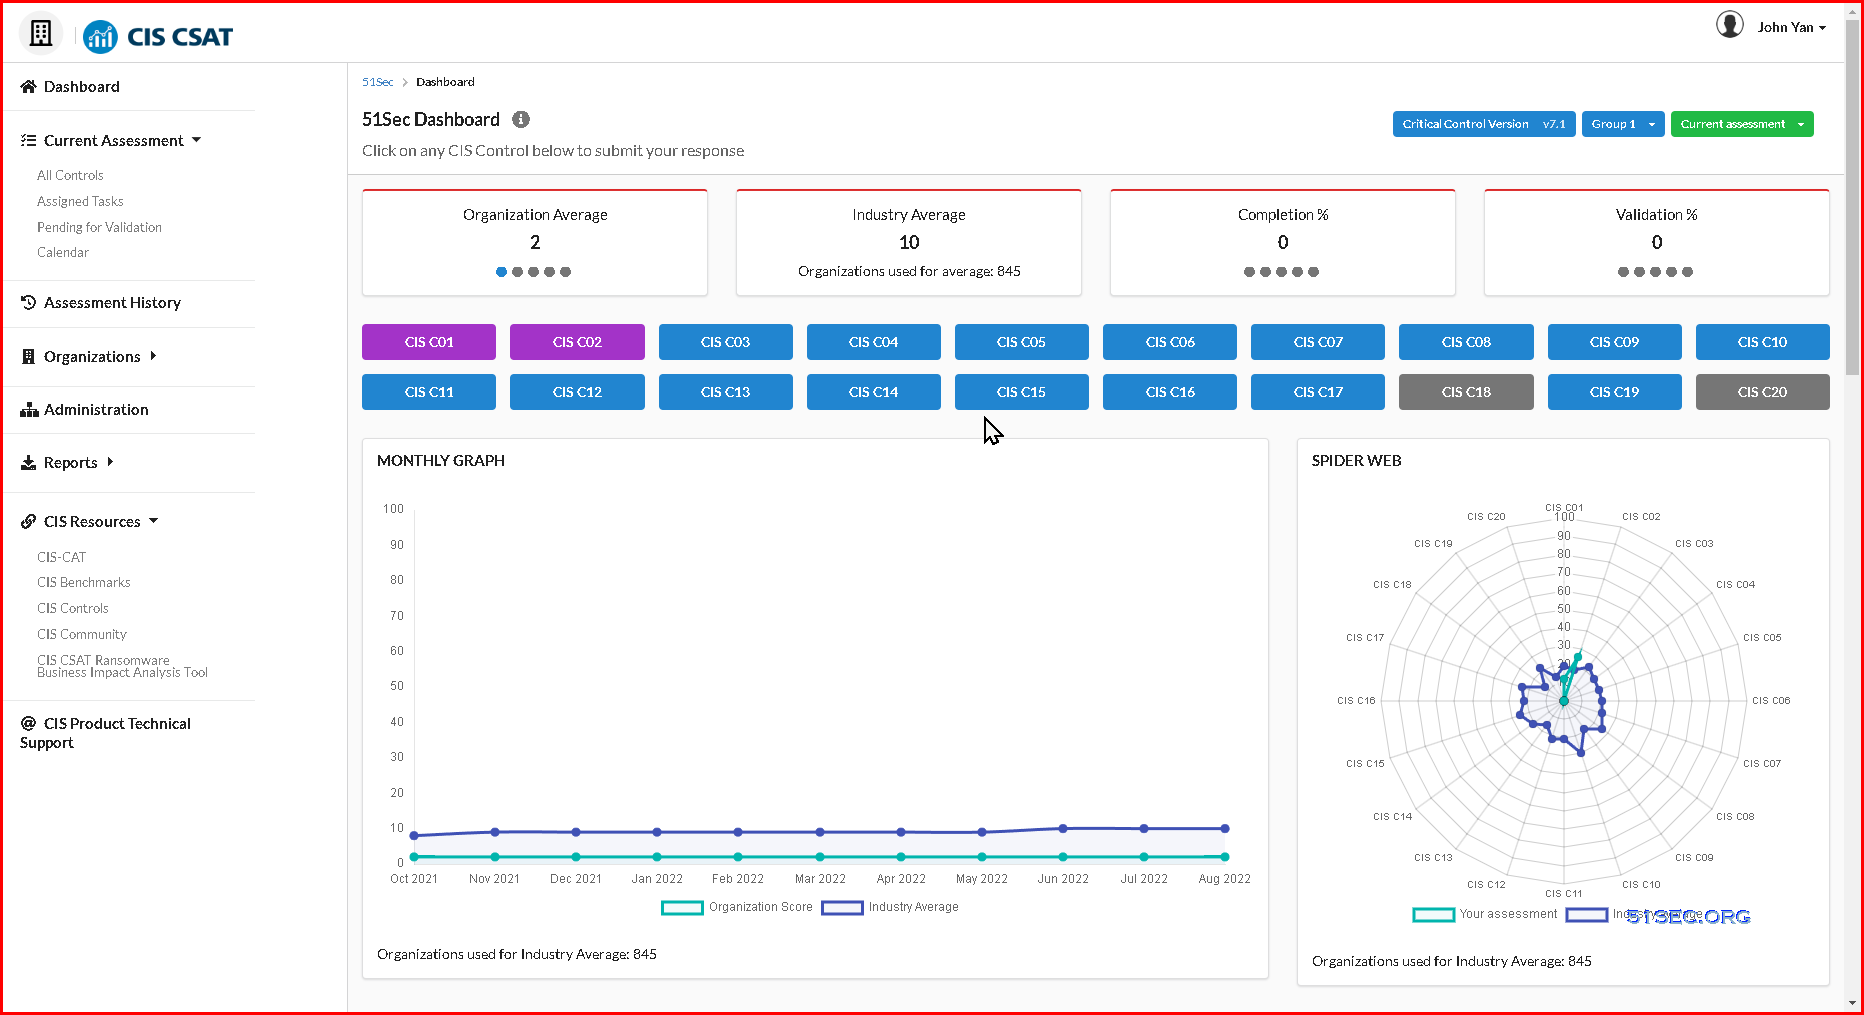Image resolution: width=1864 pixels, height=1015 pixels.
Task: Open control CIS C12
Action: pyautogui.click(x=577, y=392)
